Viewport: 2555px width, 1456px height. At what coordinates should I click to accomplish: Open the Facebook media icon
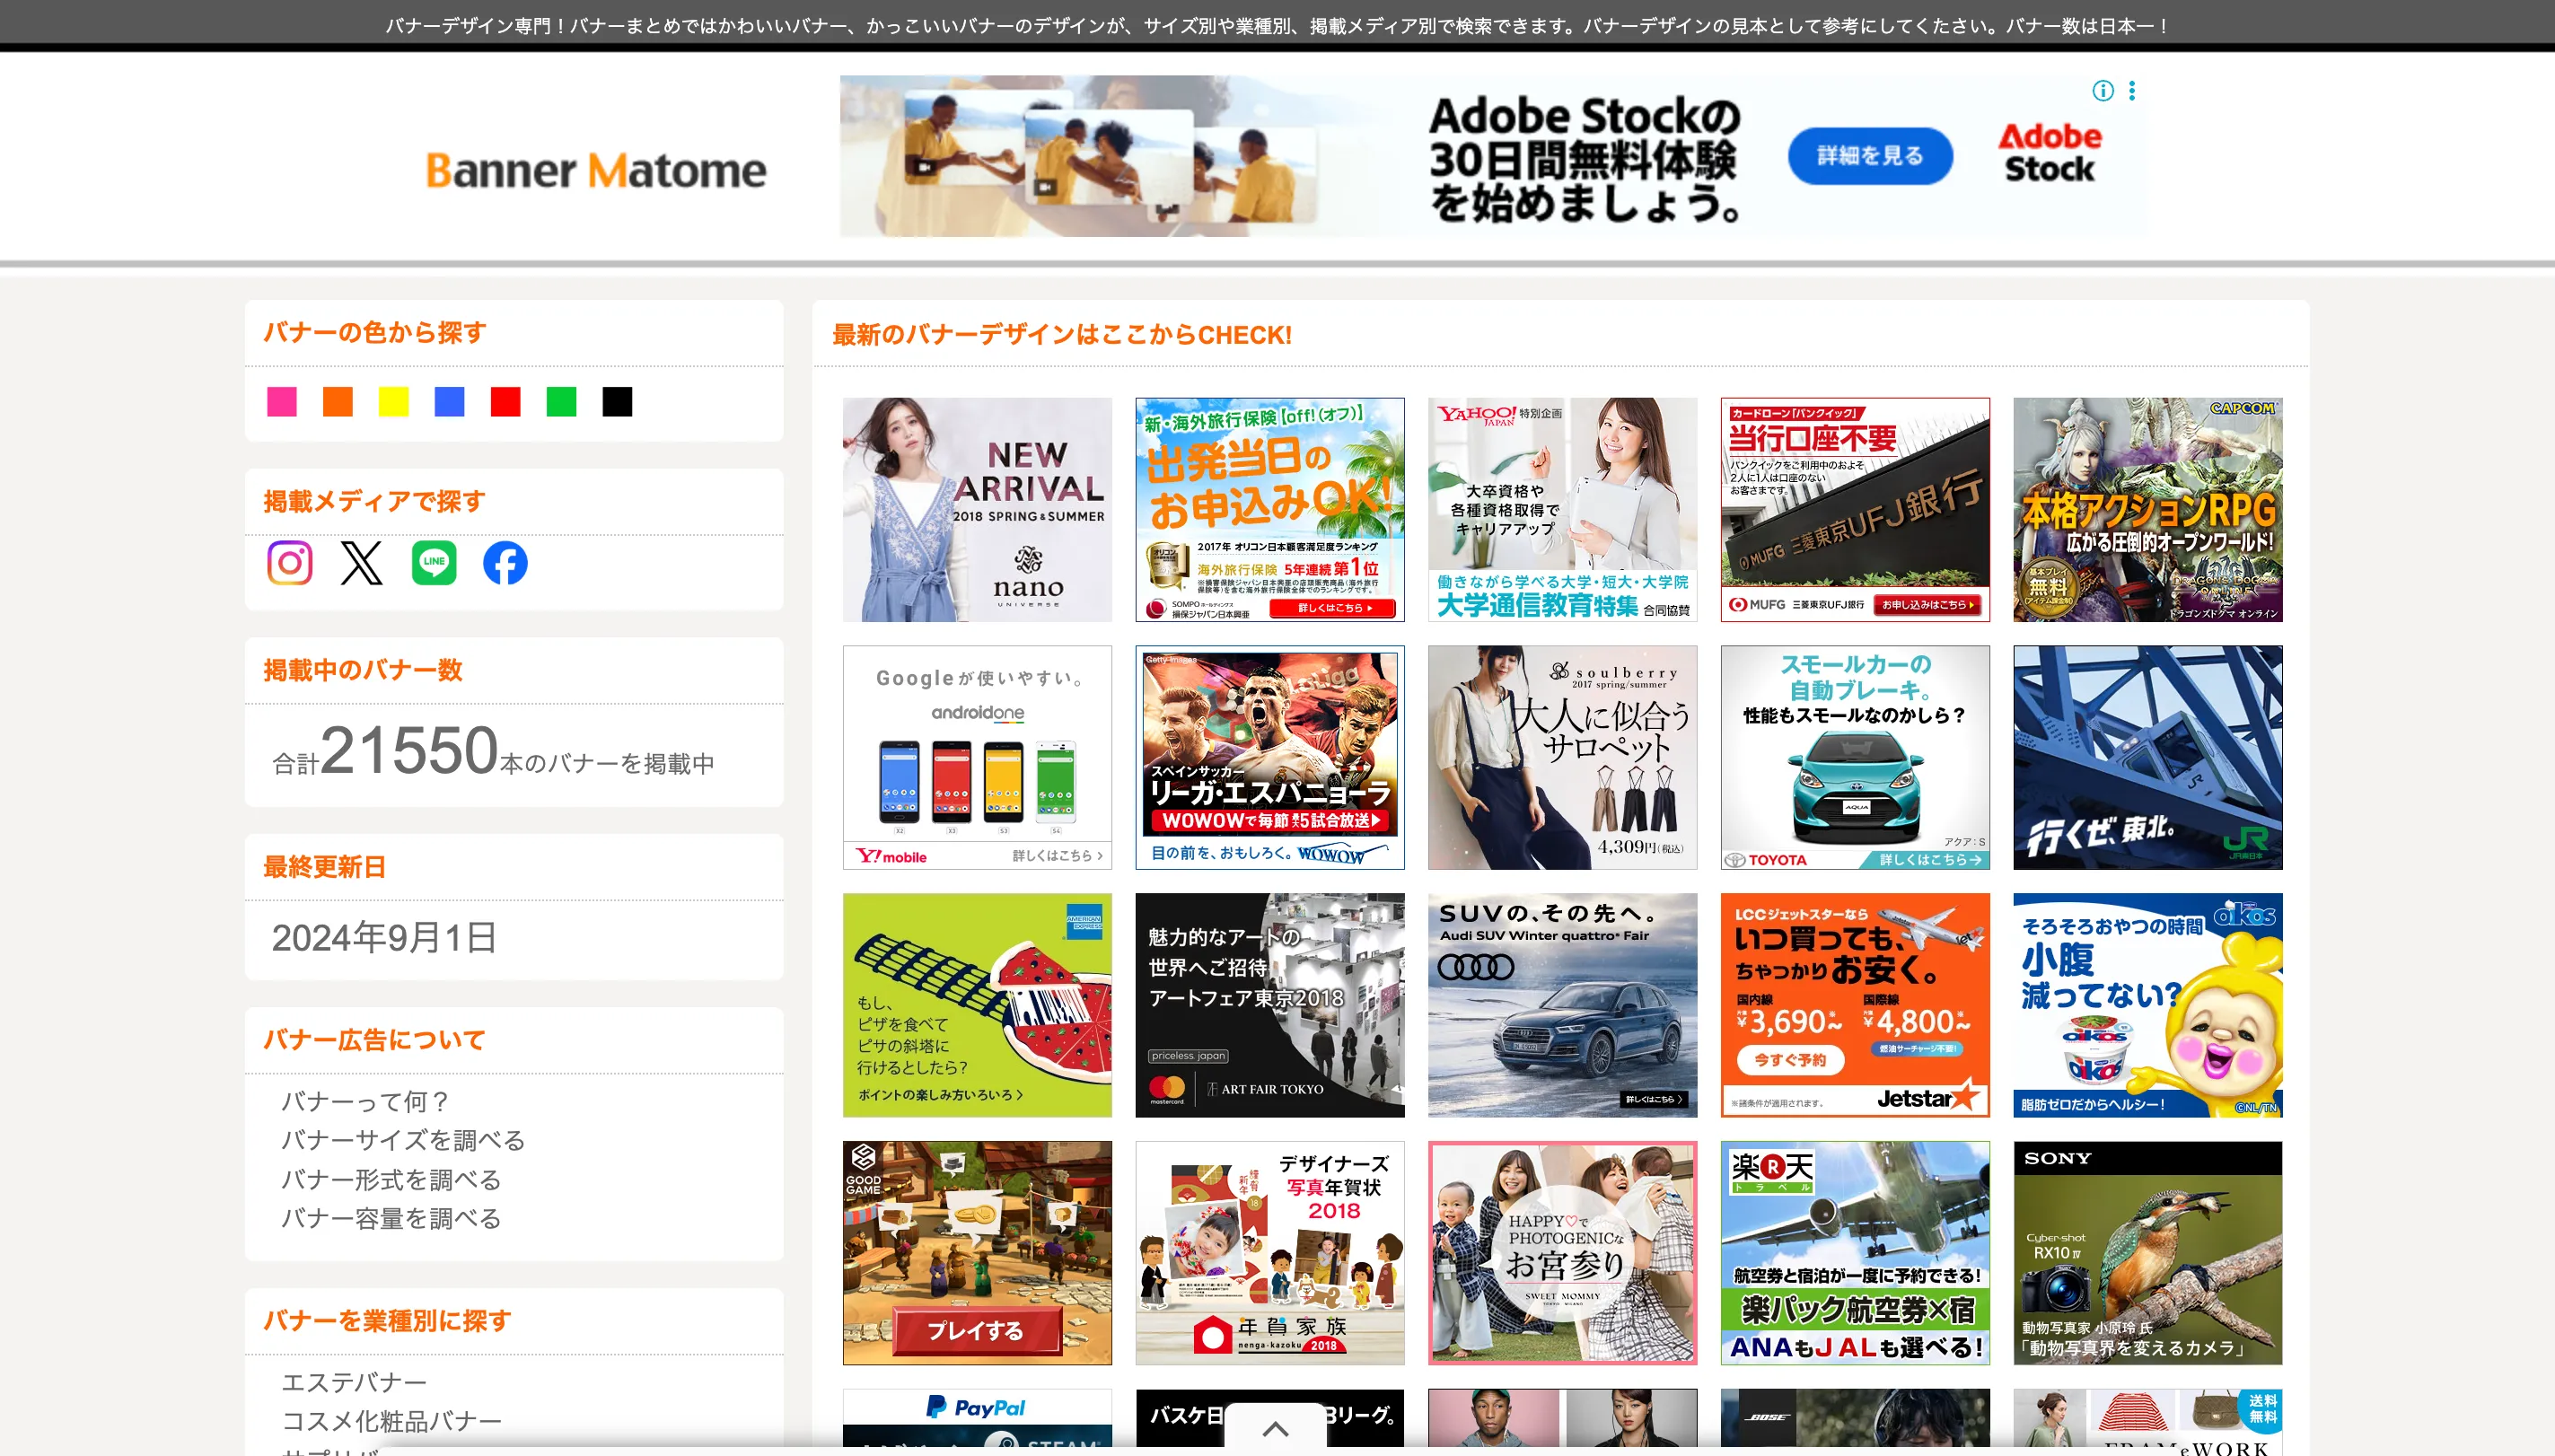[505, 563]
